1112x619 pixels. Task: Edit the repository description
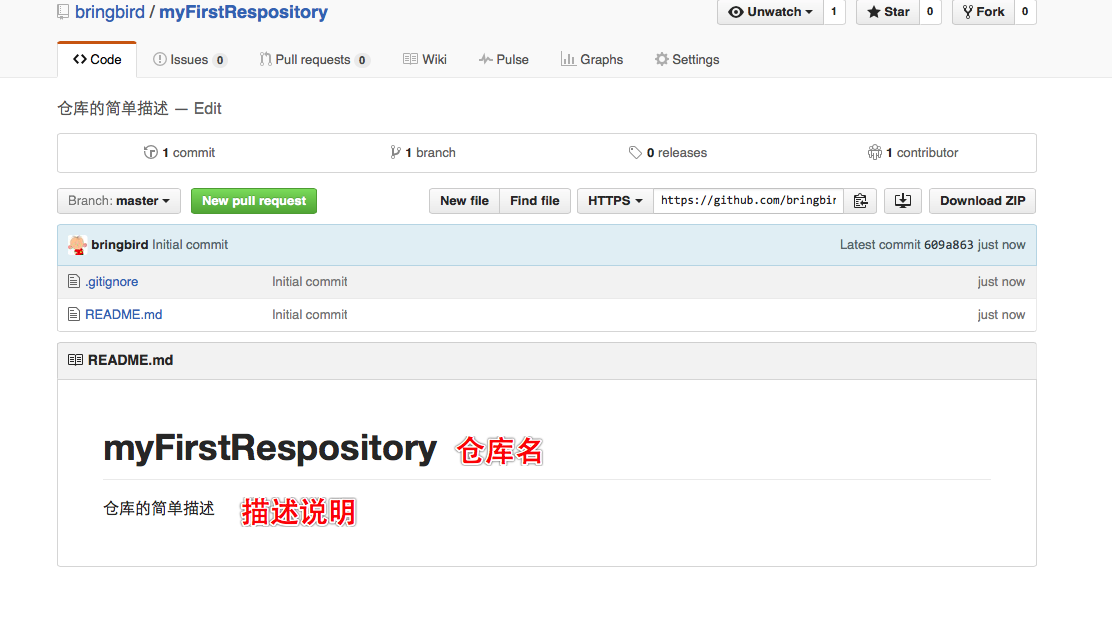(208, 108)
